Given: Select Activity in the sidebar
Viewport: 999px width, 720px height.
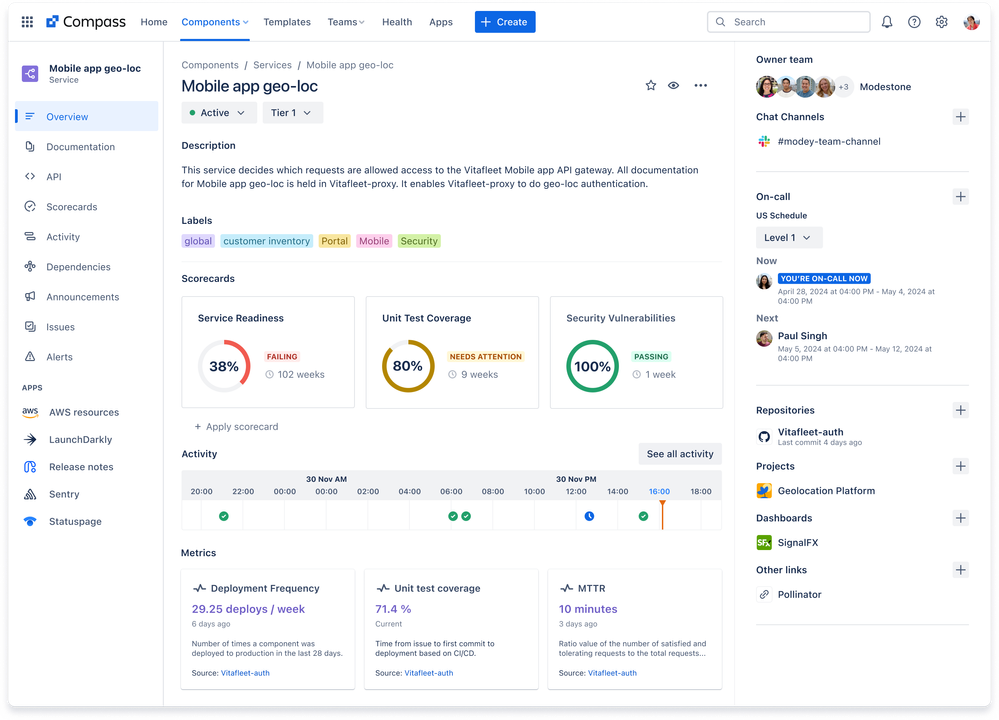Looking at the screenshot, I should point(87,236).
